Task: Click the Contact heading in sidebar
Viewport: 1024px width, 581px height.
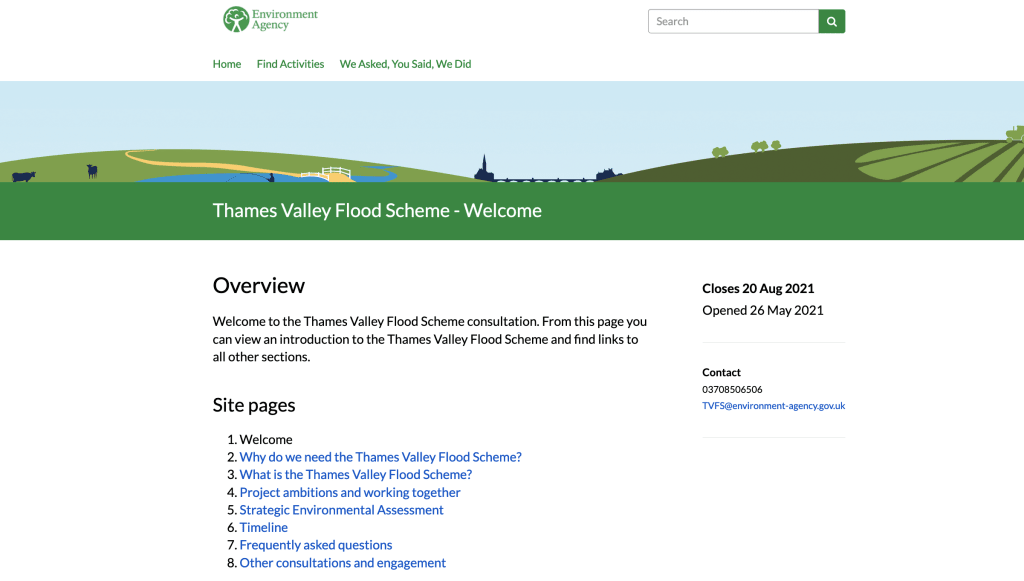Action: tap(721, 372)
